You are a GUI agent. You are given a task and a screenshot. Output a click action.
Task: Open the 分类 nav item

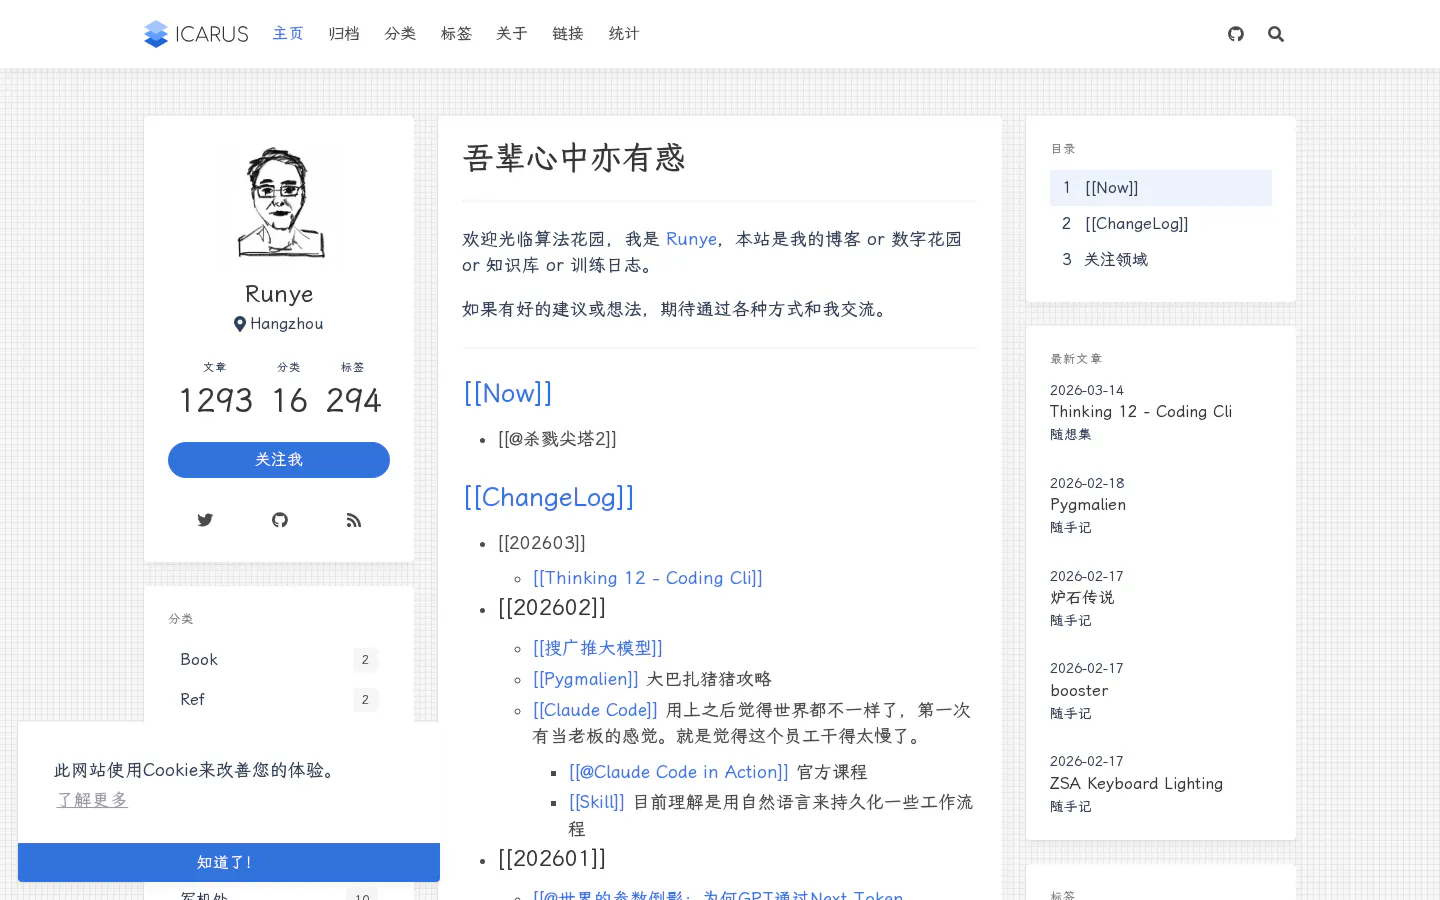click(400, 34)
